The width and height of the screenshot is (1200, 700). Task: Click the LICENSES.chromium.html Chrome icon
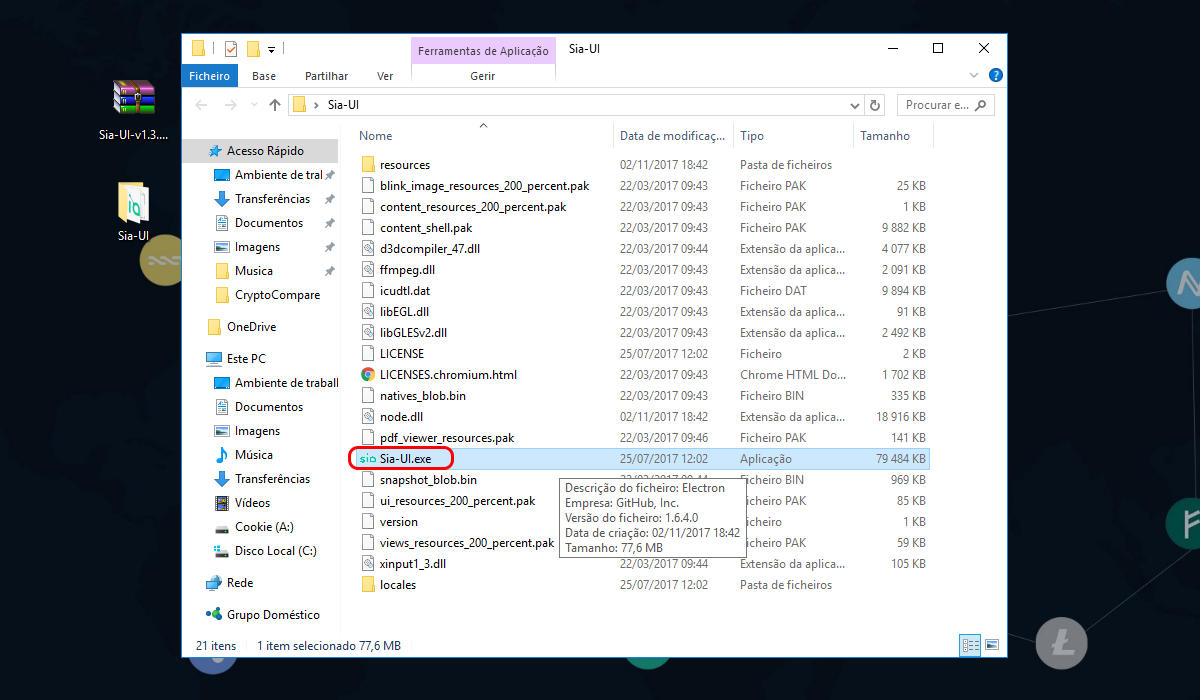367,375
